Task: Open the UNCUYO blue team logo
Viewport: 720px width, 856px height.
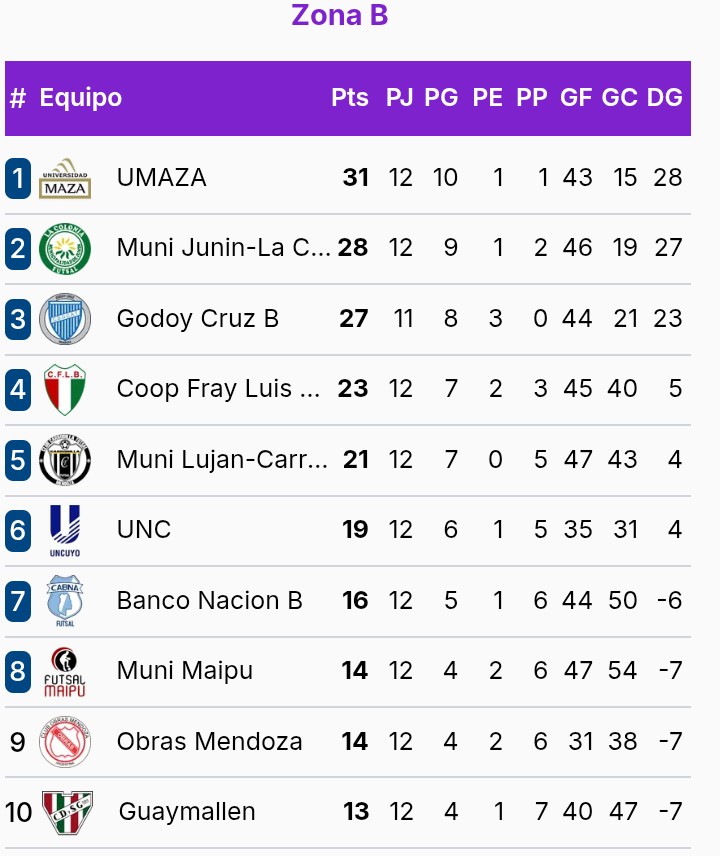Action: (65, 530)
